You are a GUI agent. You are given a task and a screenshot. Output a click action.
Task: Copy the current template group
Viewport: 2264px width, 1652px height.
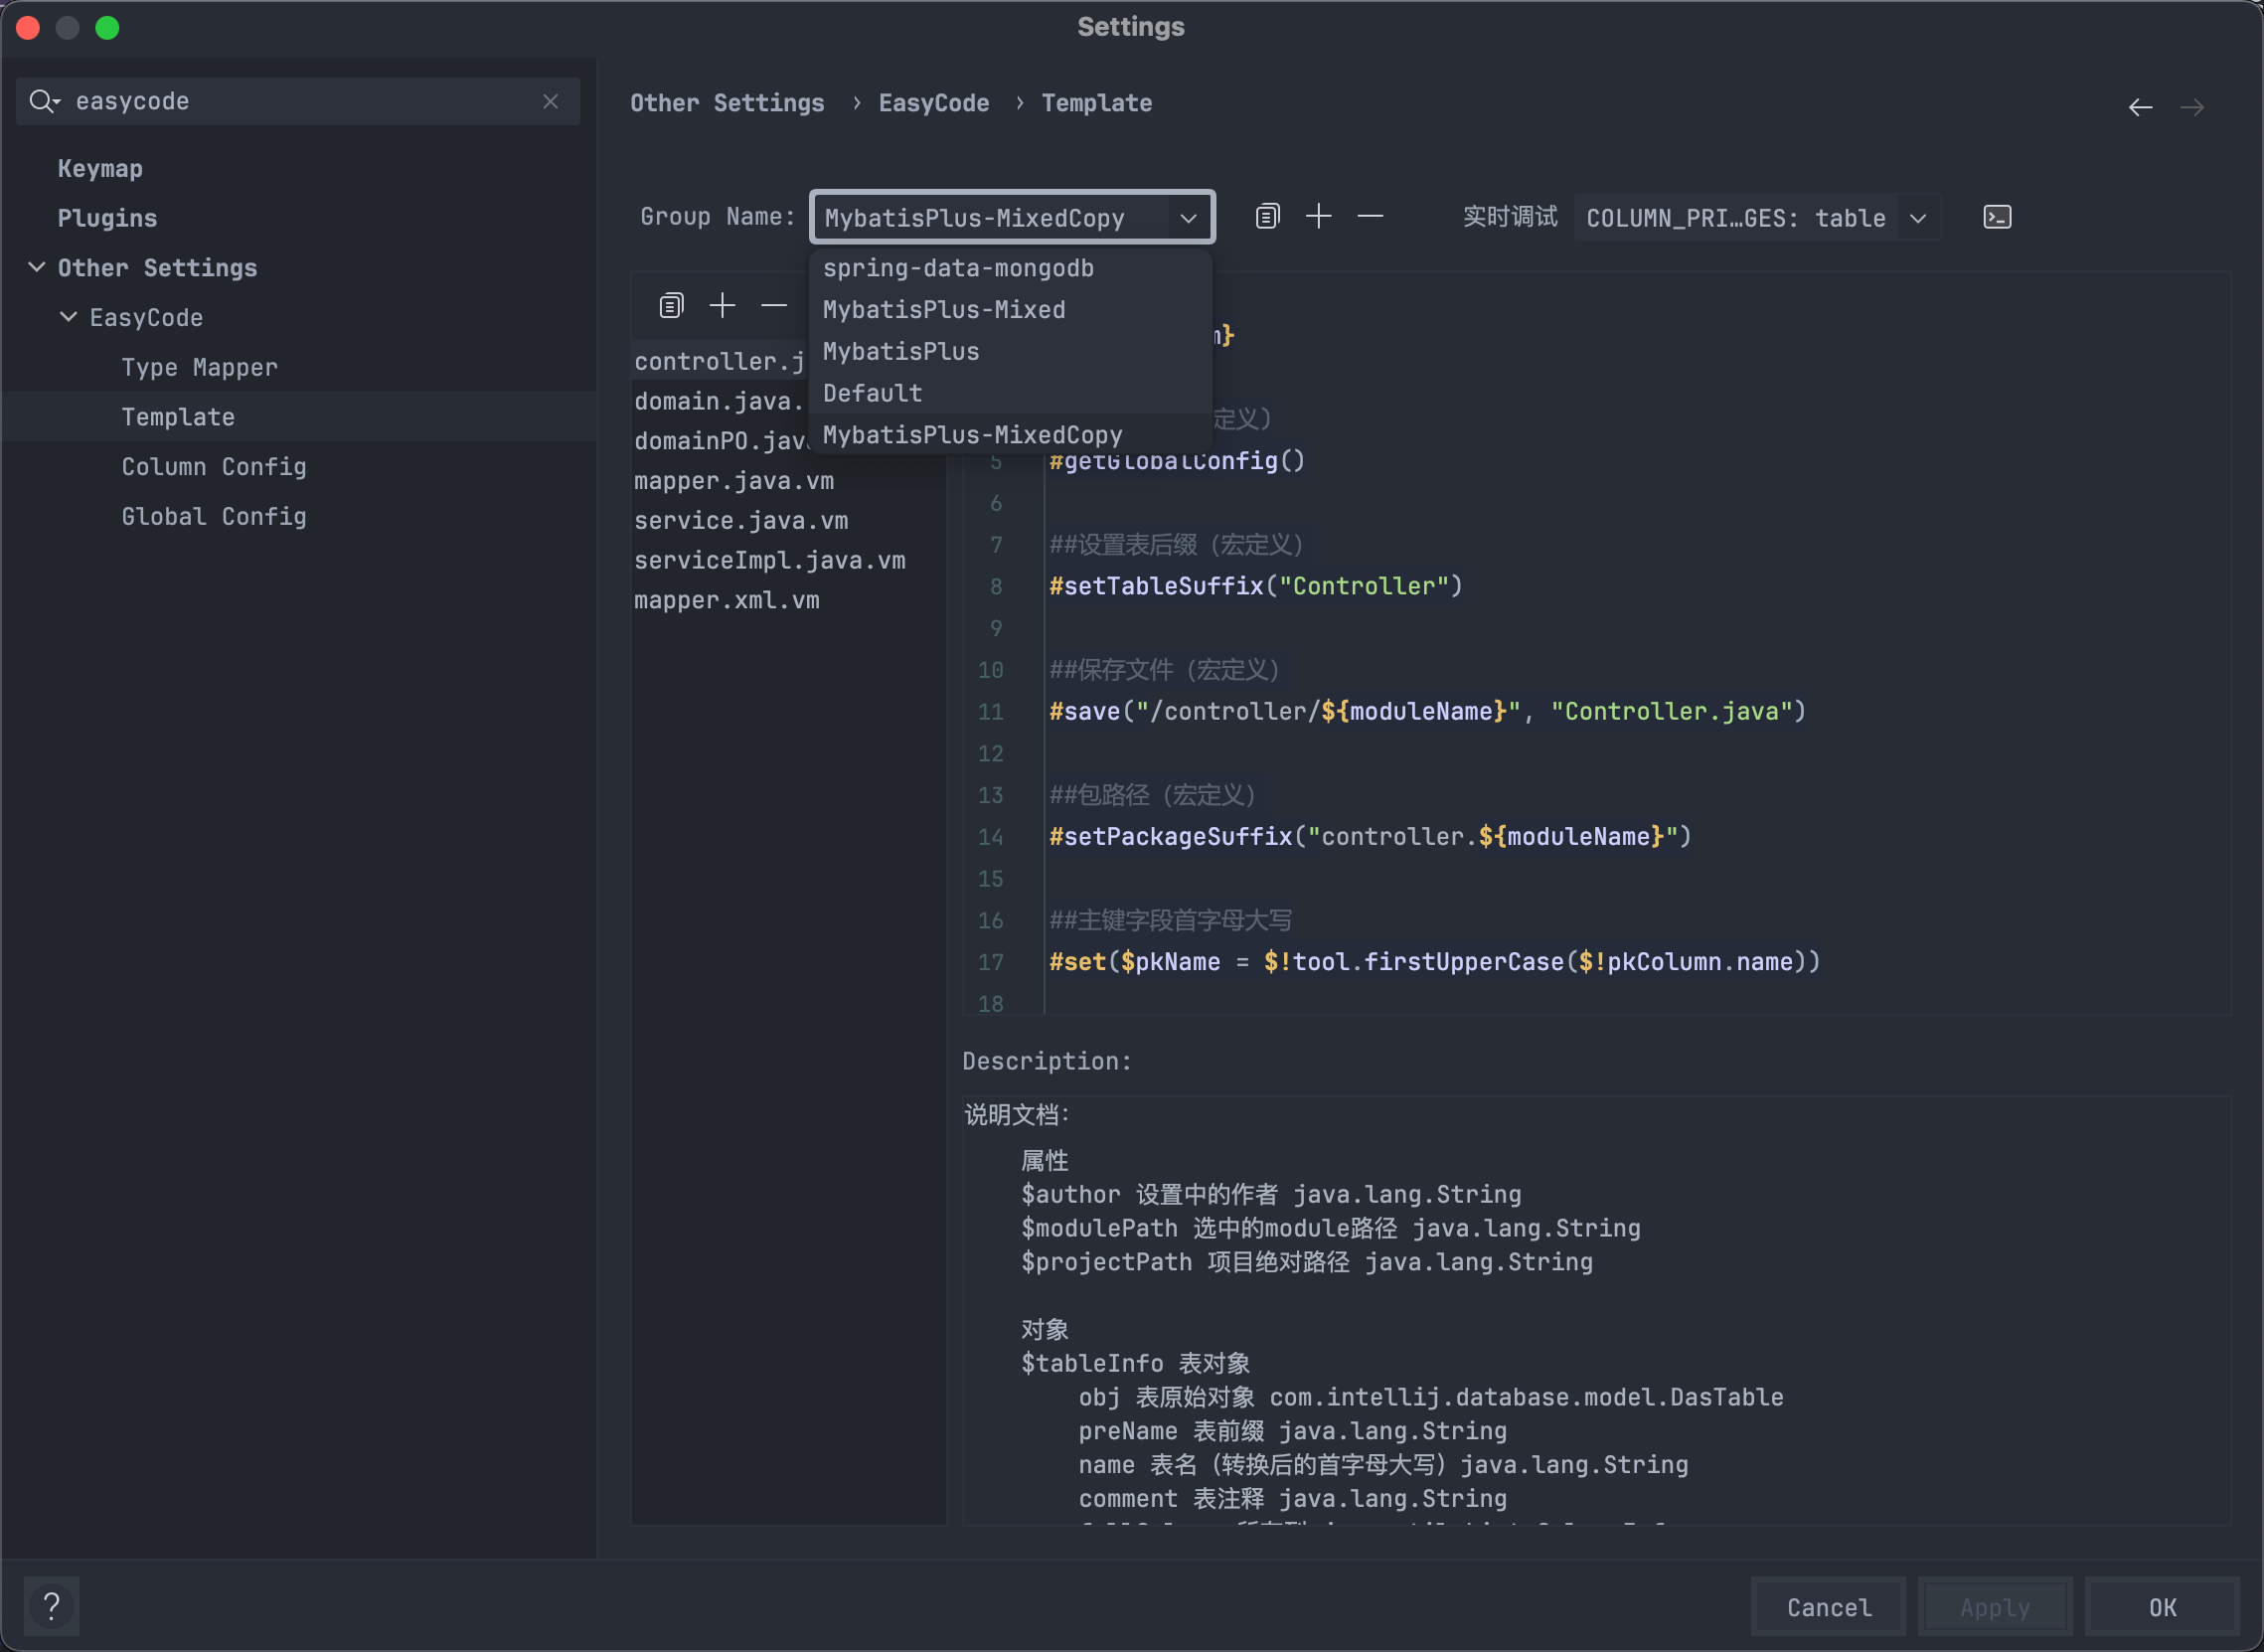[x=1267, y=216]
